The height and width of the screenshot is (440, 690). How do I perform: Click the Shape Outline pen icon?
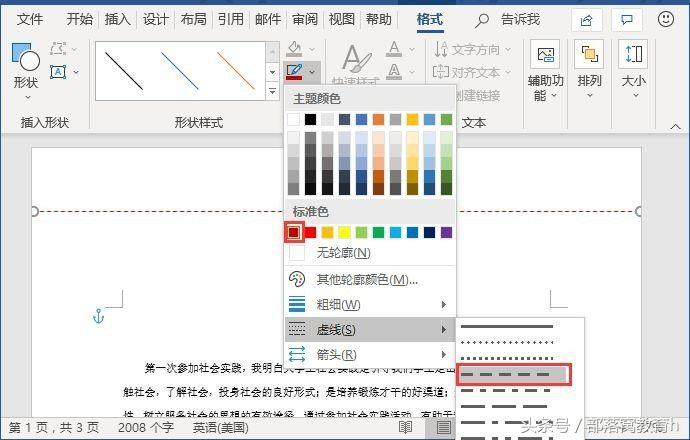[x=294, y=71]
